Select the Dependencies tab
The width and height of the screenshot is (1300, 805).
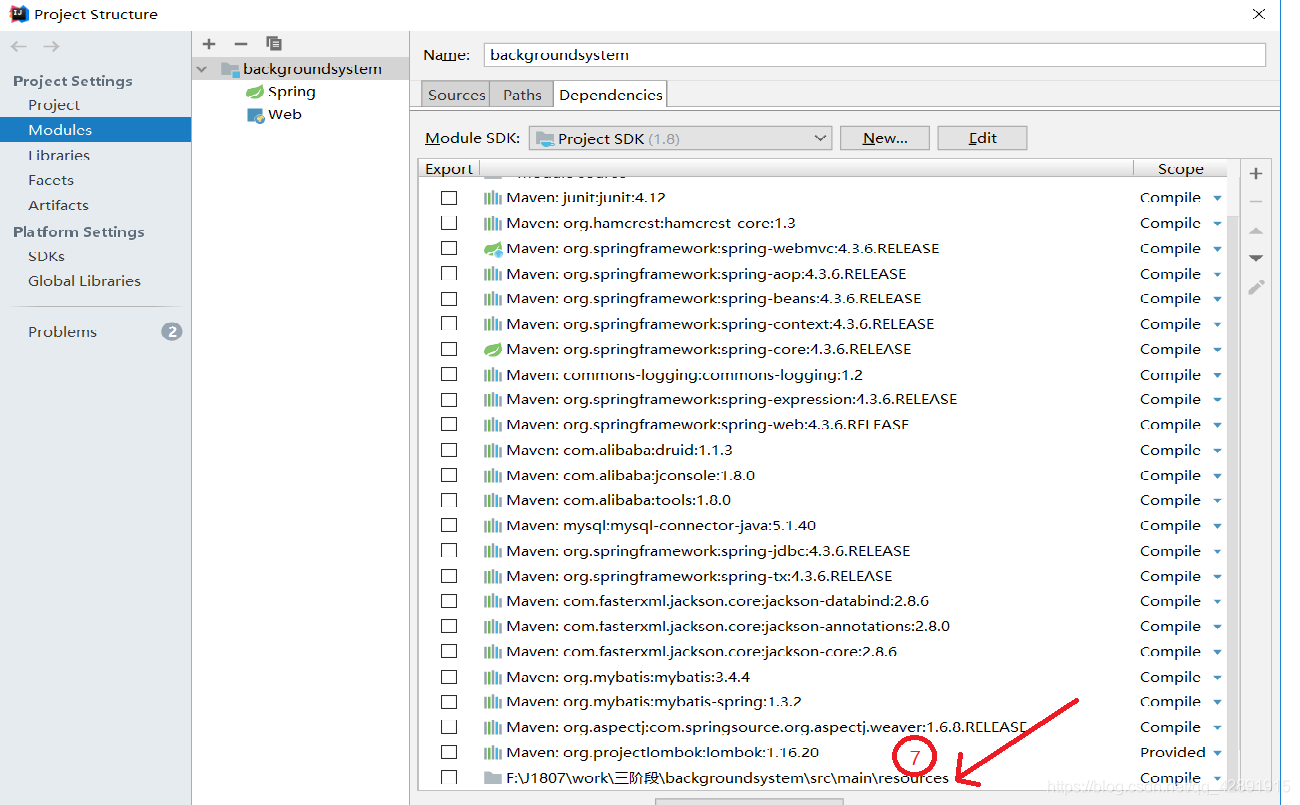pos(610,95)
